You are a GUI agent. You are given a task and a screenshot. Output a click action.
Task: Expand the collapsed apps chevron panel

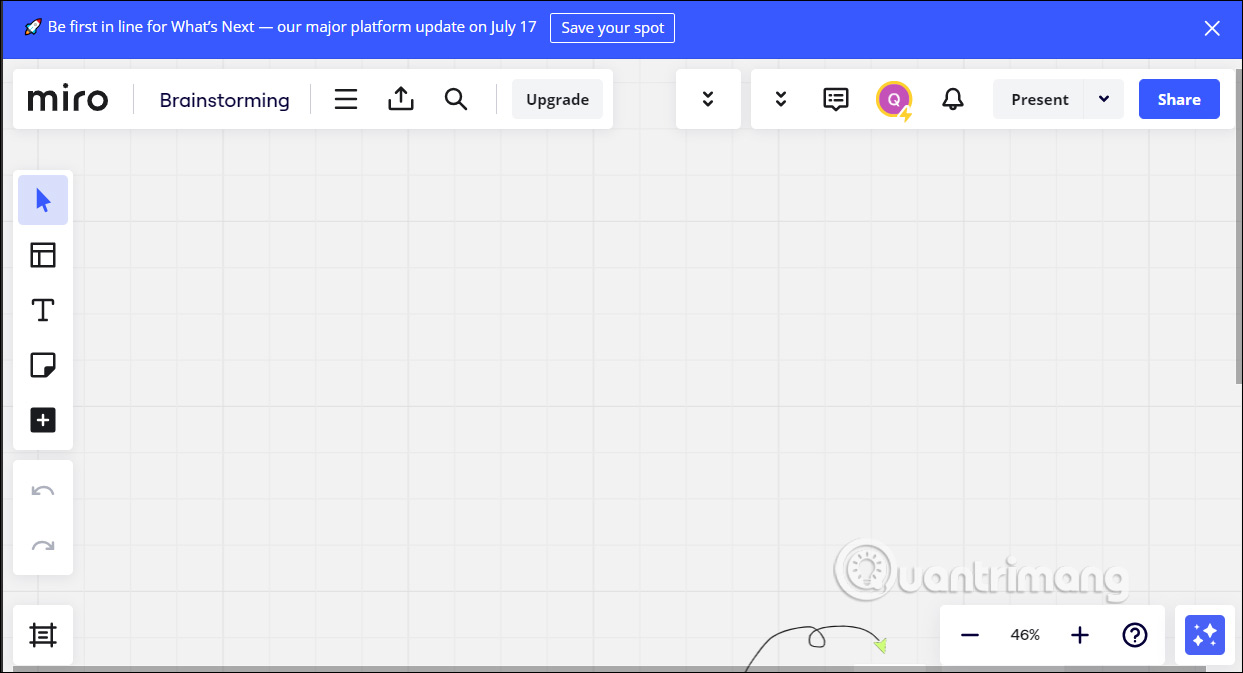[708, 99]
